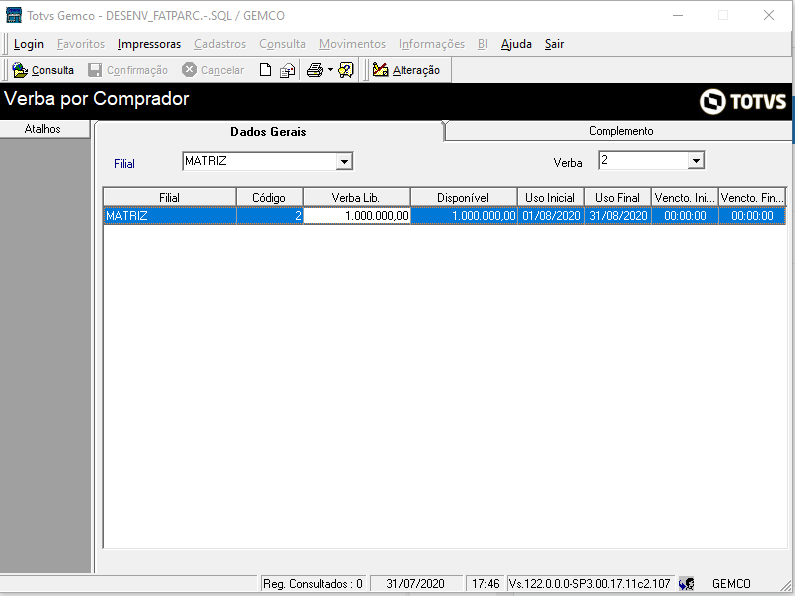Click the Verba combo box value 2
The width and height of the screenshot is (795, 596).
pyautogui.click(x=643, y=161)
